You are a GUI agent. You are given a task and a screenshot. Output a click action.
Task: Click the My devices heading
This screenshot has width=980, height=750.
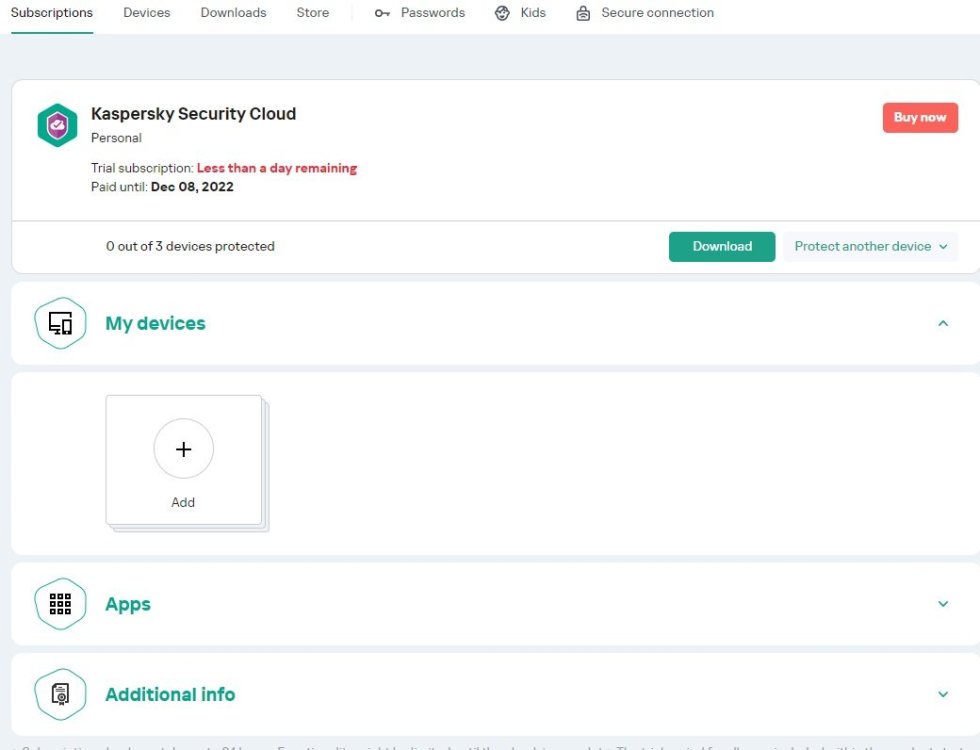(x=155, y=323)
